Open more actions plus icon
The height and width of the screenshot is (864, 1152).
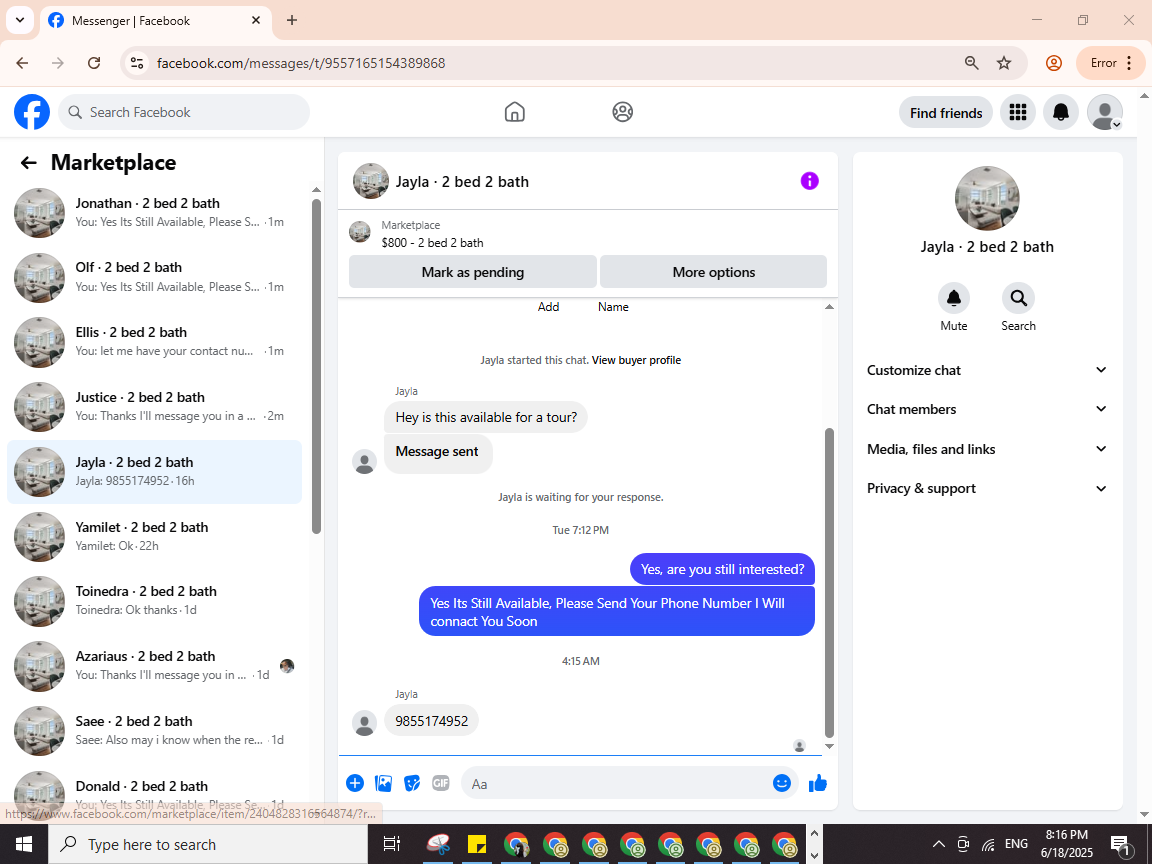coord(355,783)
